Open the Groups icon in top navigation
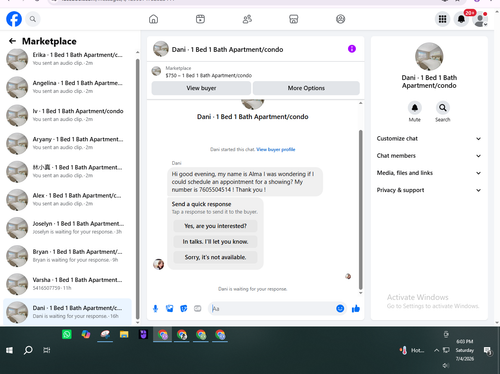Viewport: 500px width, 374px height. tap(340, 19)
